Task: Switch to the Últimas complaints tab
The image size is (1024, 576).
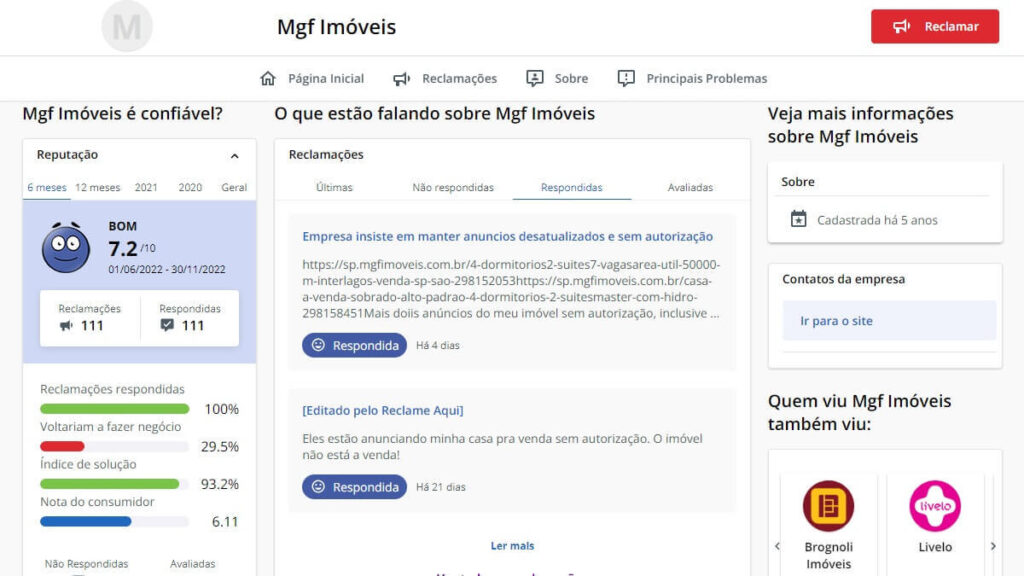Action: [334, 187]
